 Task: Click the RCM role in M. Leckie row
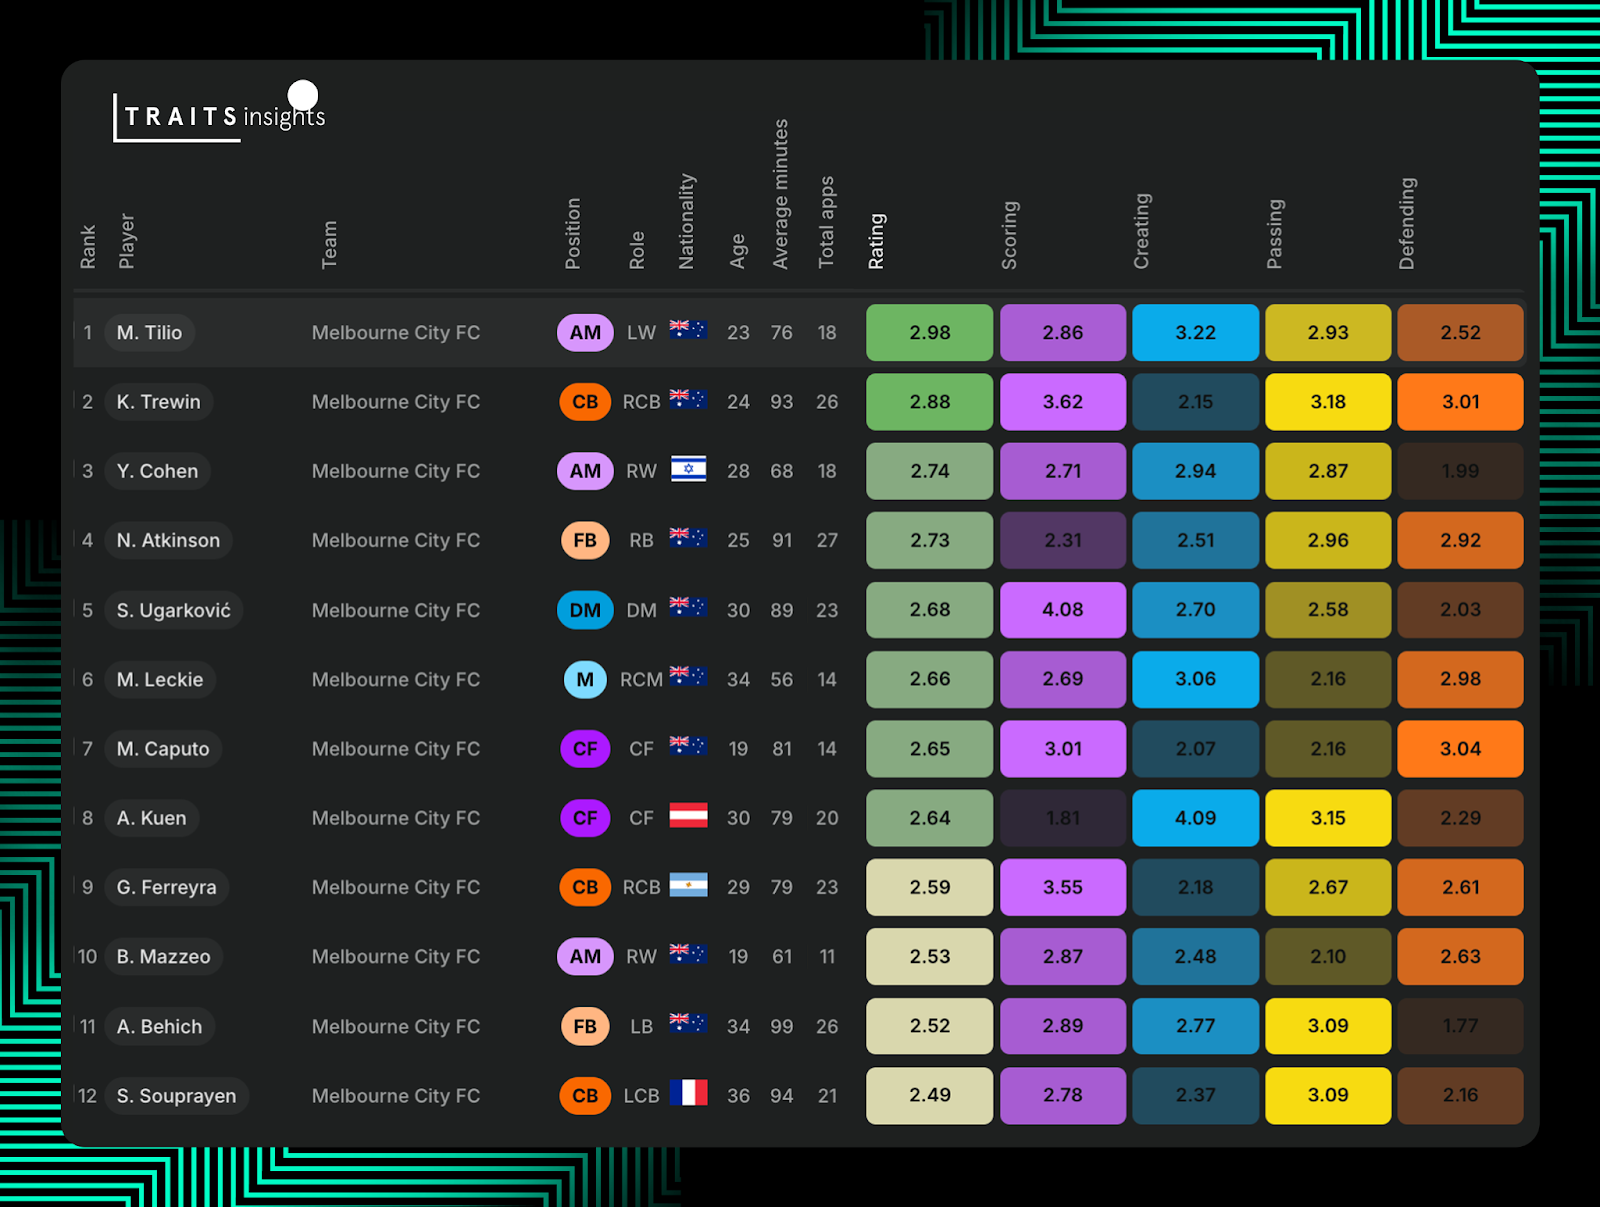tap(641, 679)
